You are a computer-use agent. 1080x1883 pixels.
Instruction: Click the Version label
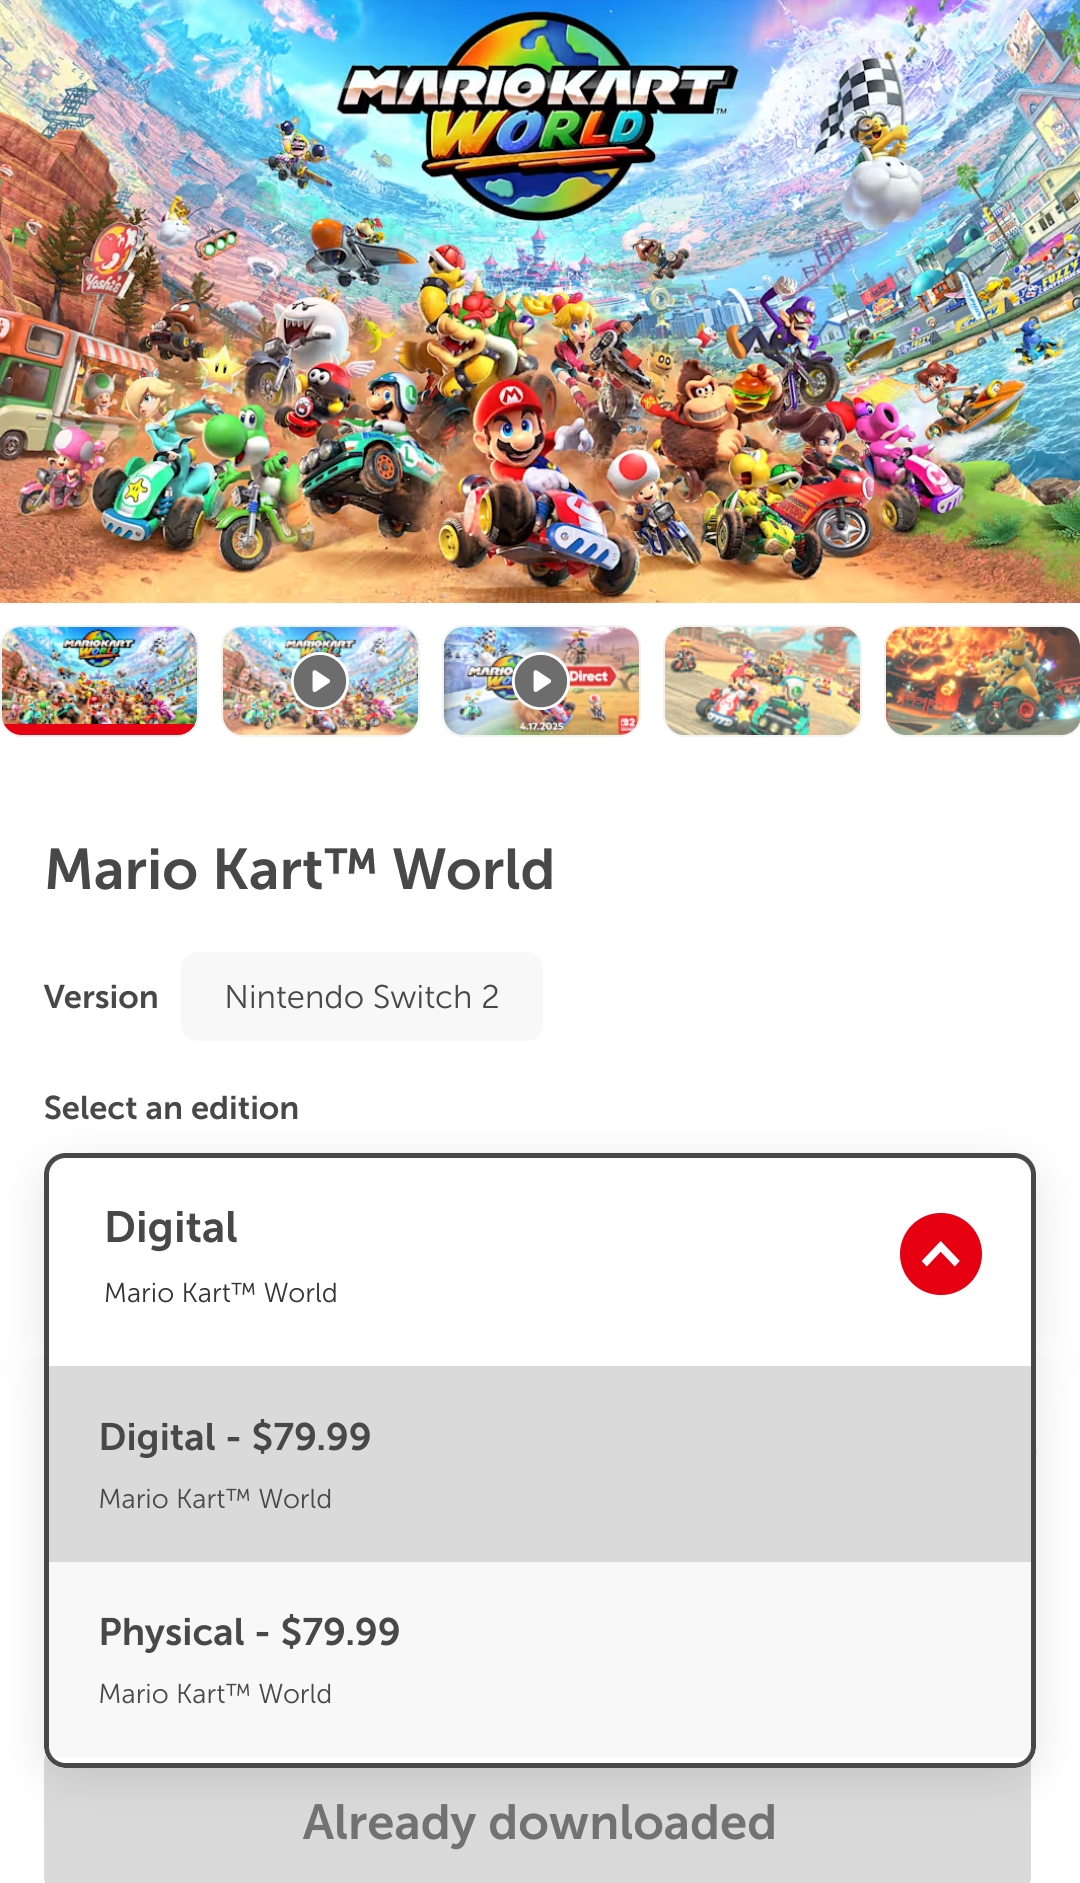click(101, 997)
